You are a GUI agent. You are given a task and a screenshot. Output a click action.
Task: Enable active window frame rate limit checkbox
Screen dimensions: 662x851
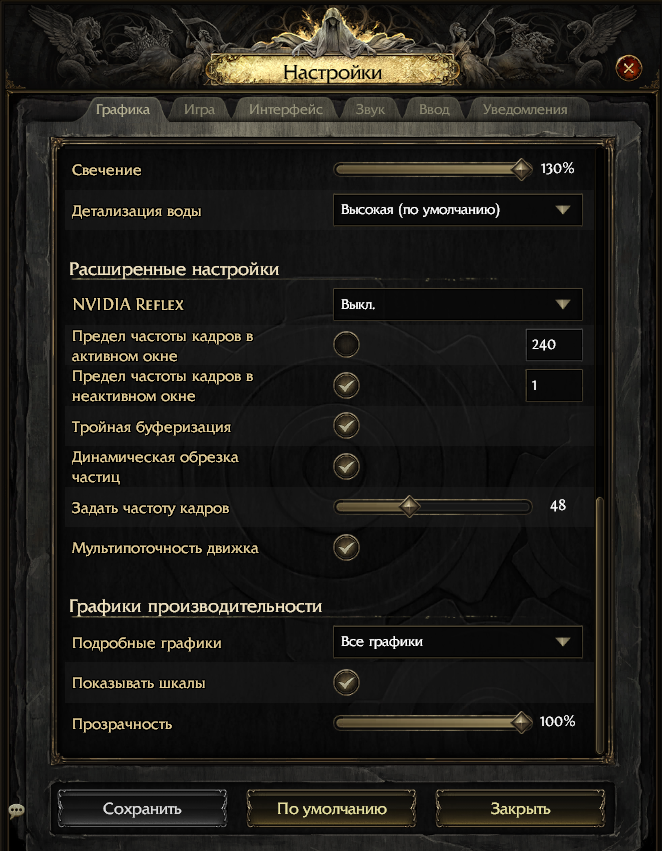(346, 346)
